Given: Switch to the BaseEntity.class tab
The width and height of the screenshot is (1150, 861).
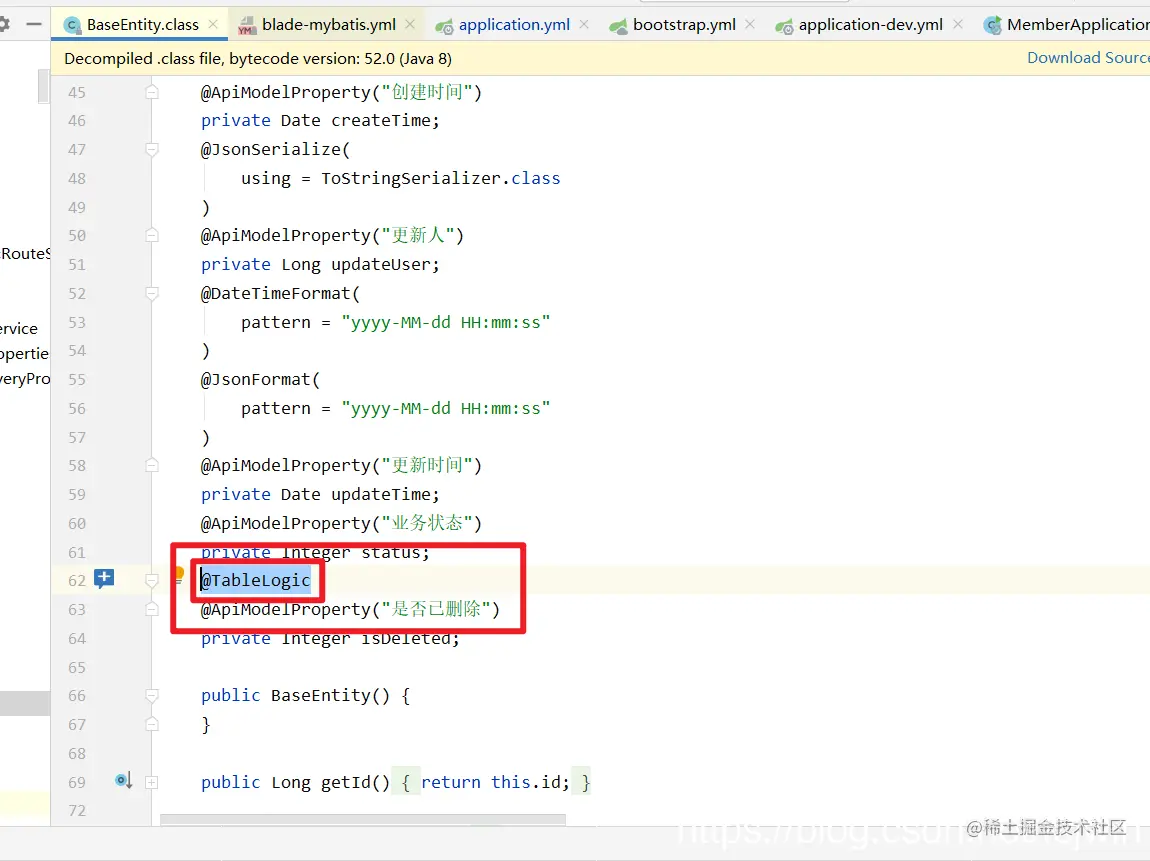Looking at the screenshot, I should coord(141,25).
